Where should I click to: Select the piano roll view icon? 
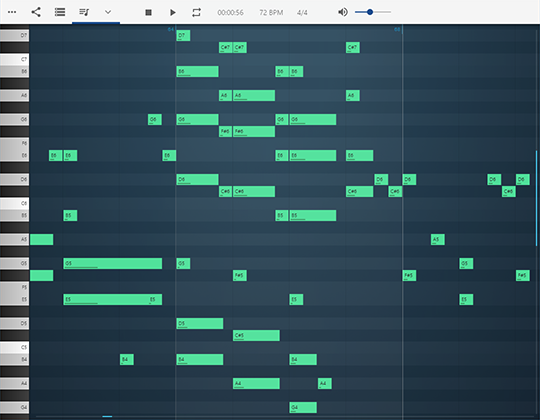point(84,12)
